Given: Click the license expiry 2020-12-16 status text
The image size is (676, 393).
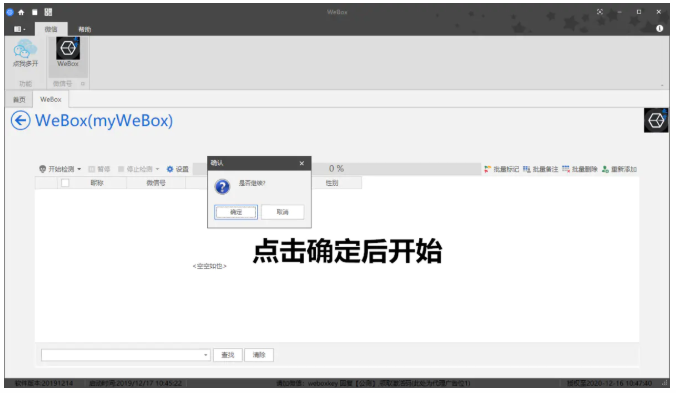Looking at the screenshot, I should pos(609,383).
